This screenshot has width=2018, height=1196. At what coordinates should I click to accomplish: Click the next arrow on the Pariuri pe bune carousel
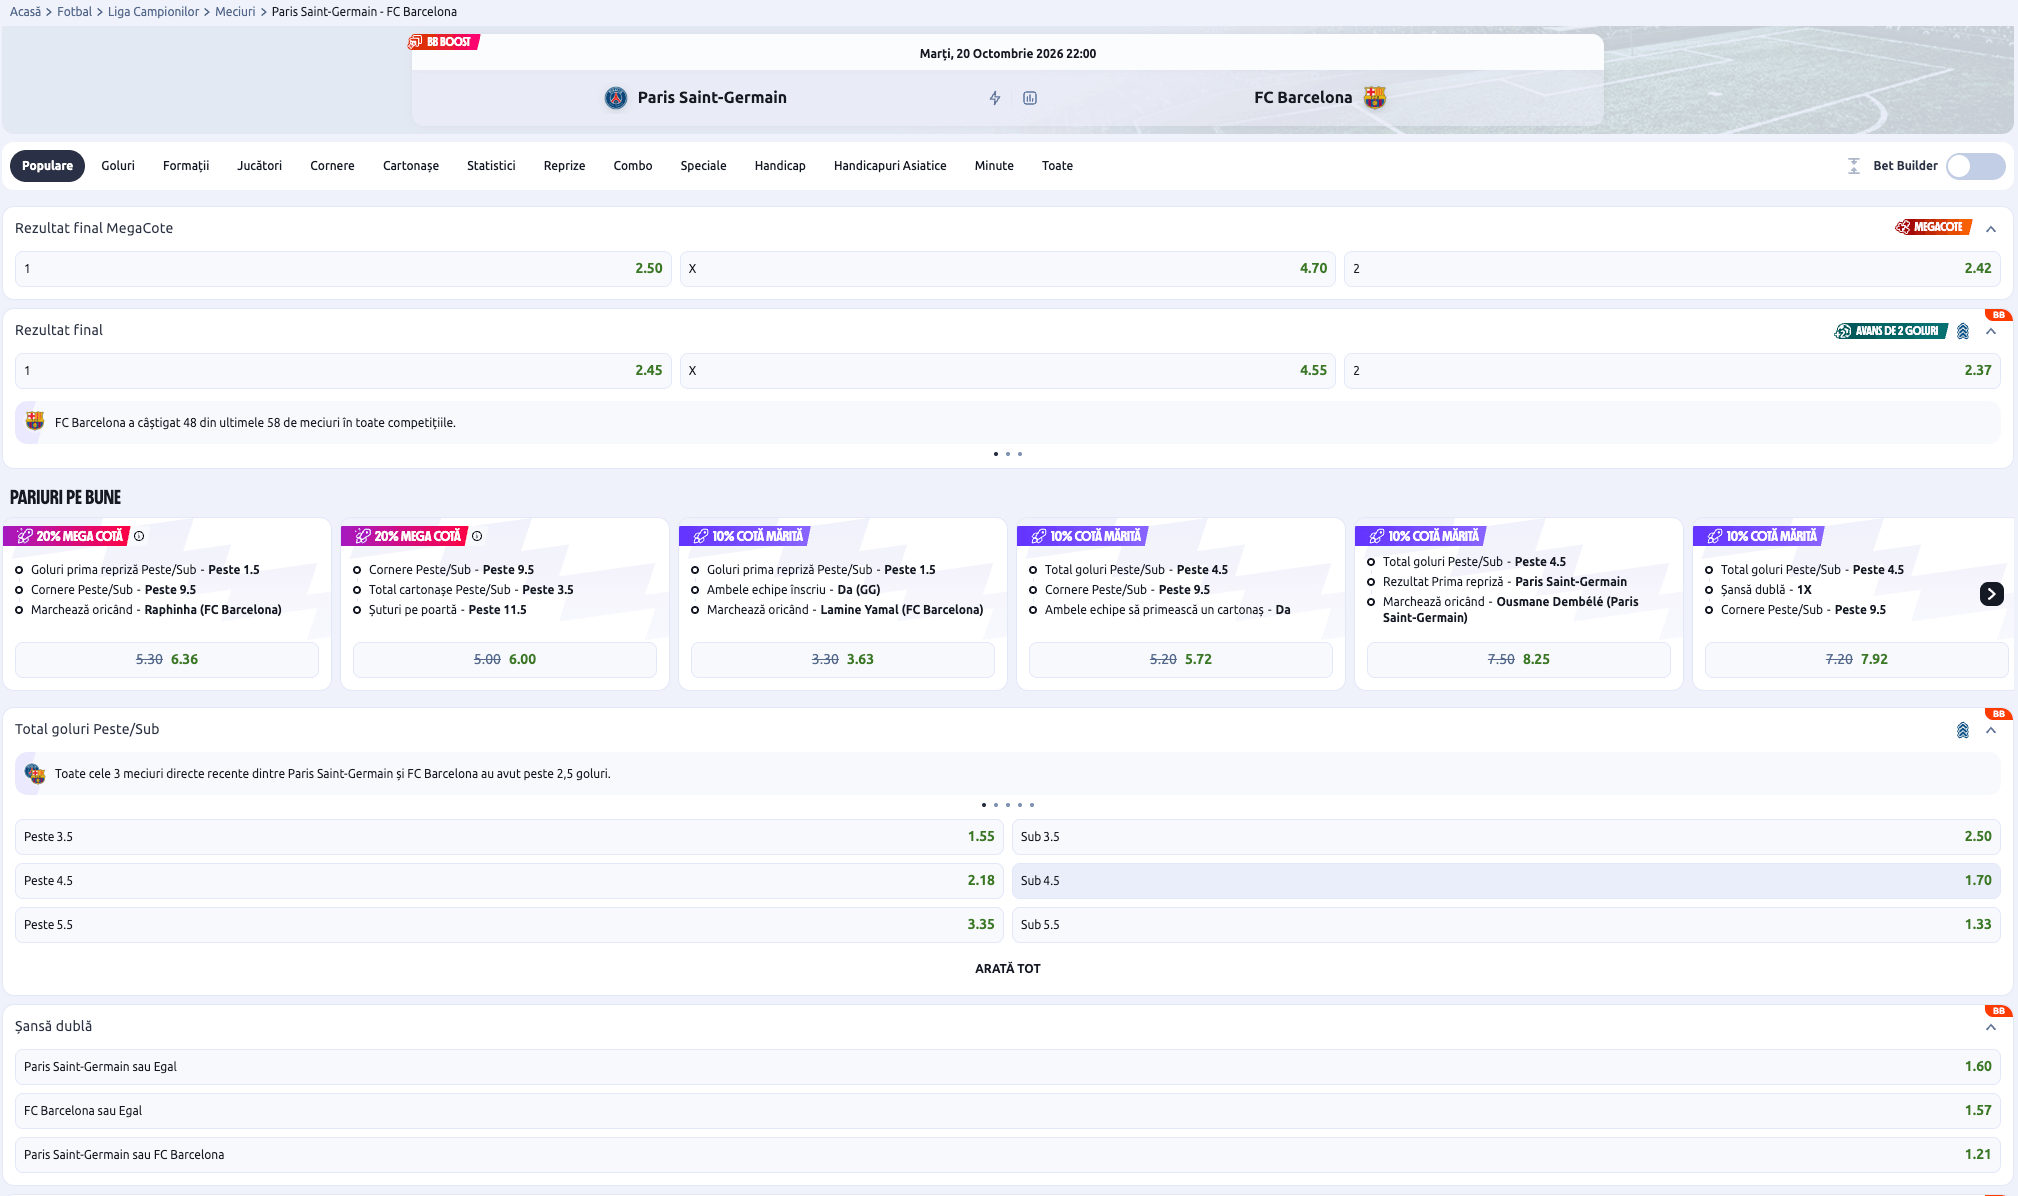coord(1991,594)
